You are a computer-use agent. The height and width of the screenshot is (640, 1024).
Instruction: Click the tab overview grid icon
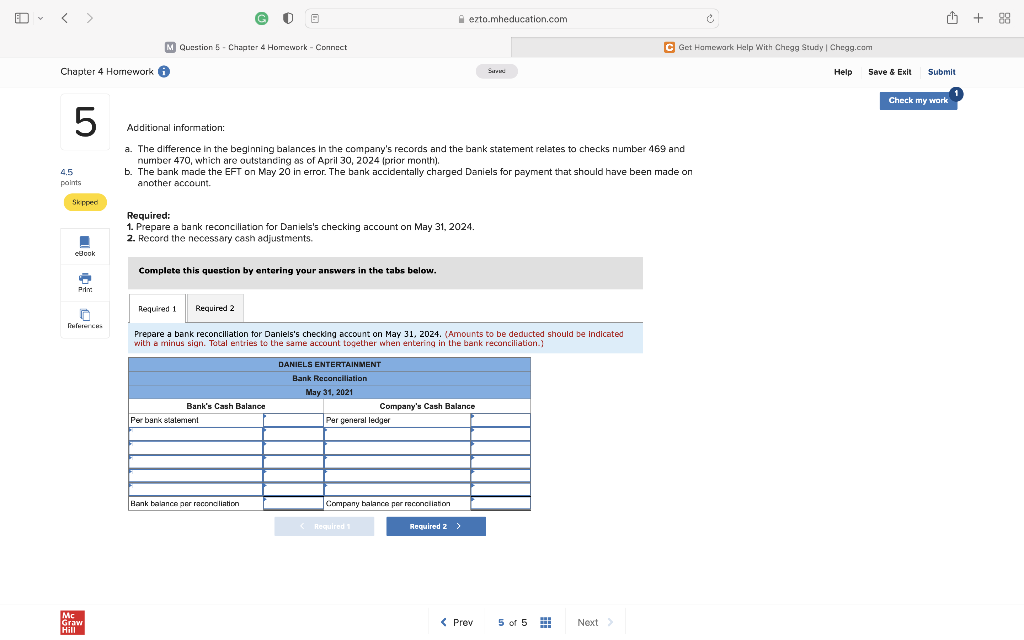tap(1004, 17)
